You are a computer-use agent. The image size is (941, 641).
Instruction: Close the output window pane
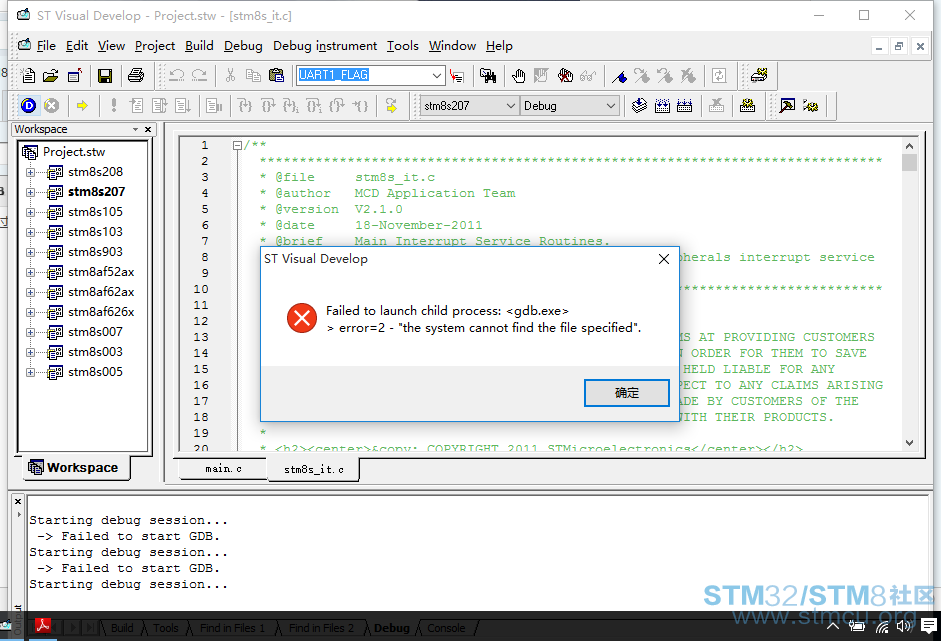tap(18, 502)
